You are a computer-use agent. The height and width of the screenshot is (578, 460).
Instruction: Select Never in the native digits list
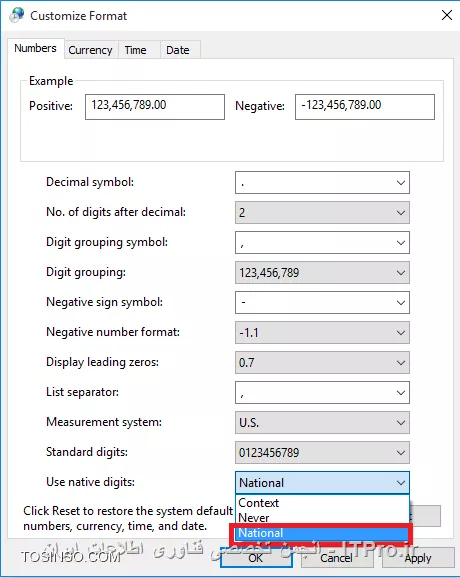322,518
